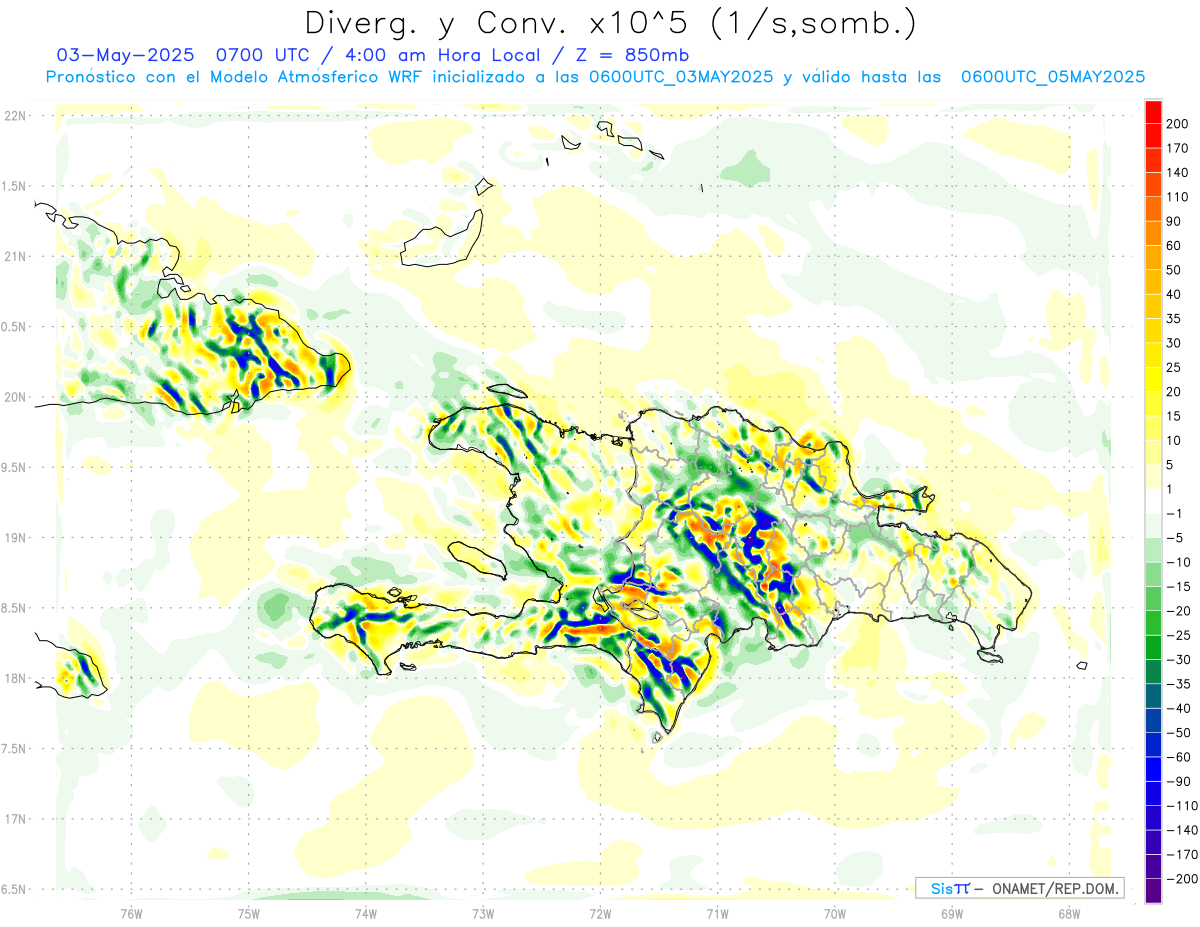Click the '-110' color bar value
The image size is (1200, 927).
1182,806
